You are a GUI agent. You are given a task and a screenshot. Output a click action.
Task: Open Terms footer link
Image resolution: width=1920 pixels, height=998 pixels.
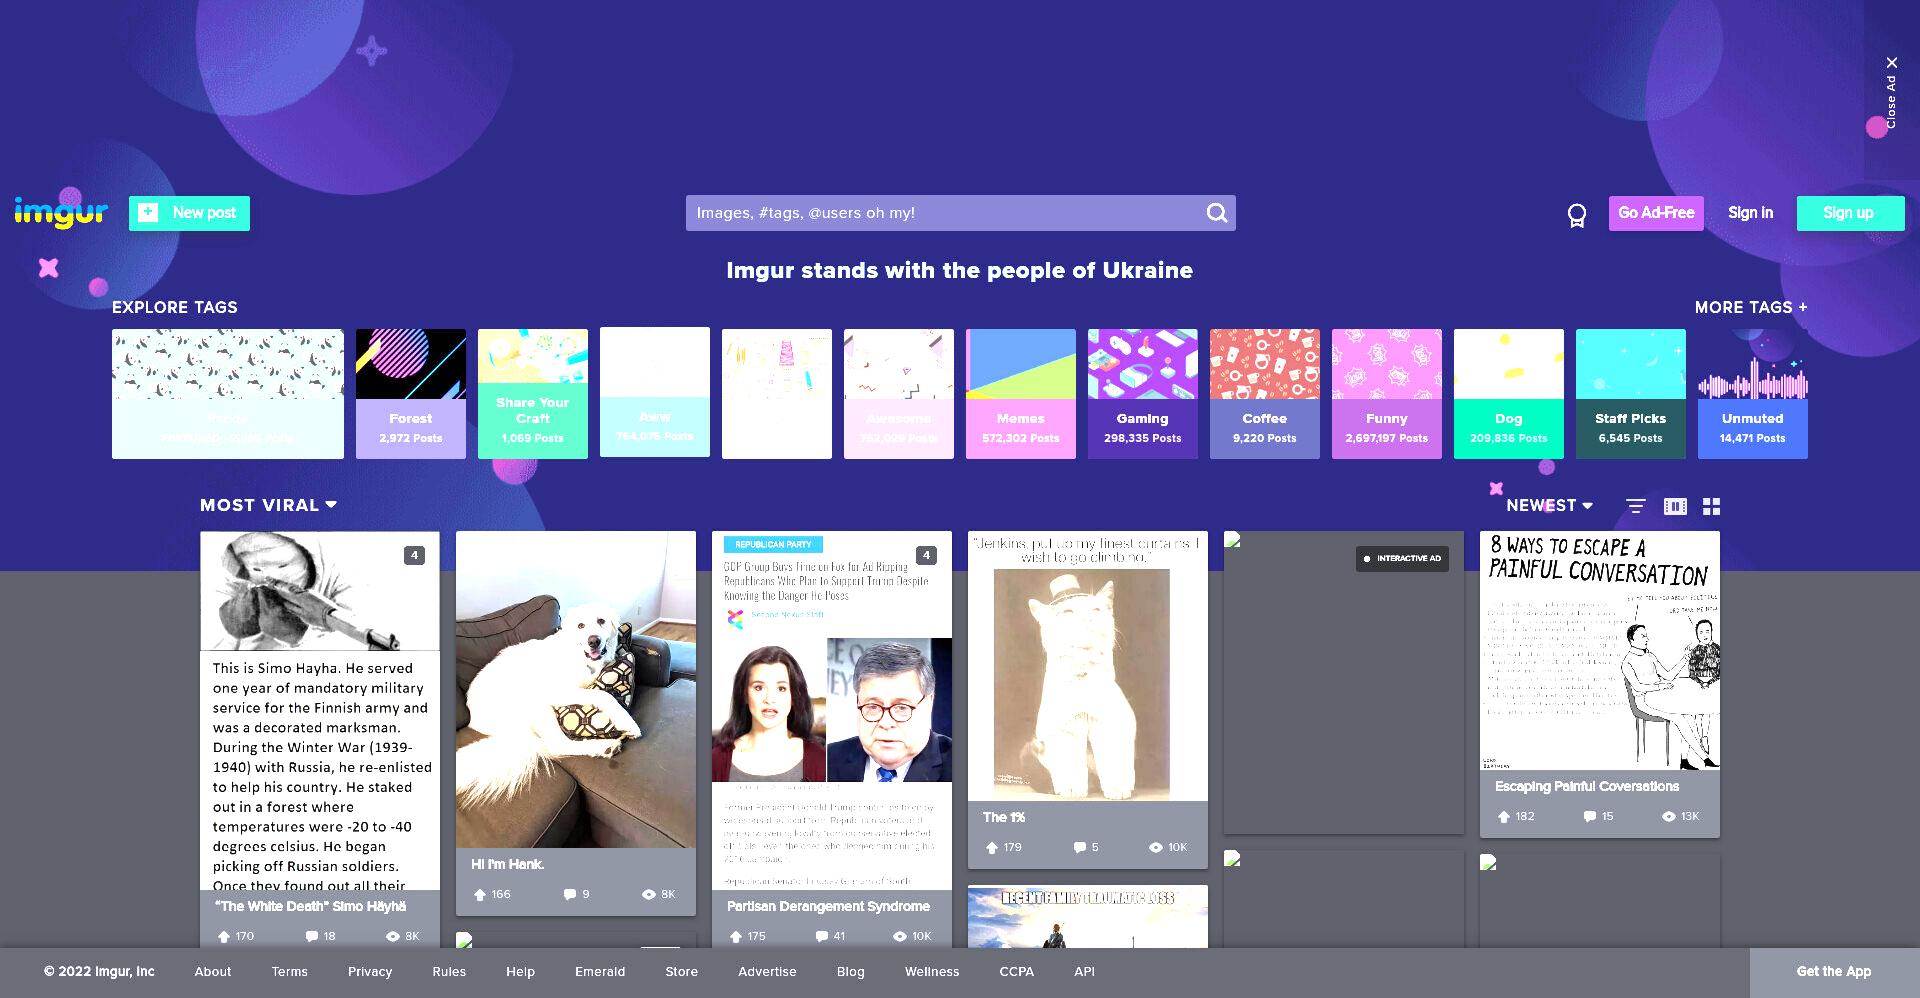tap(289, 971)
